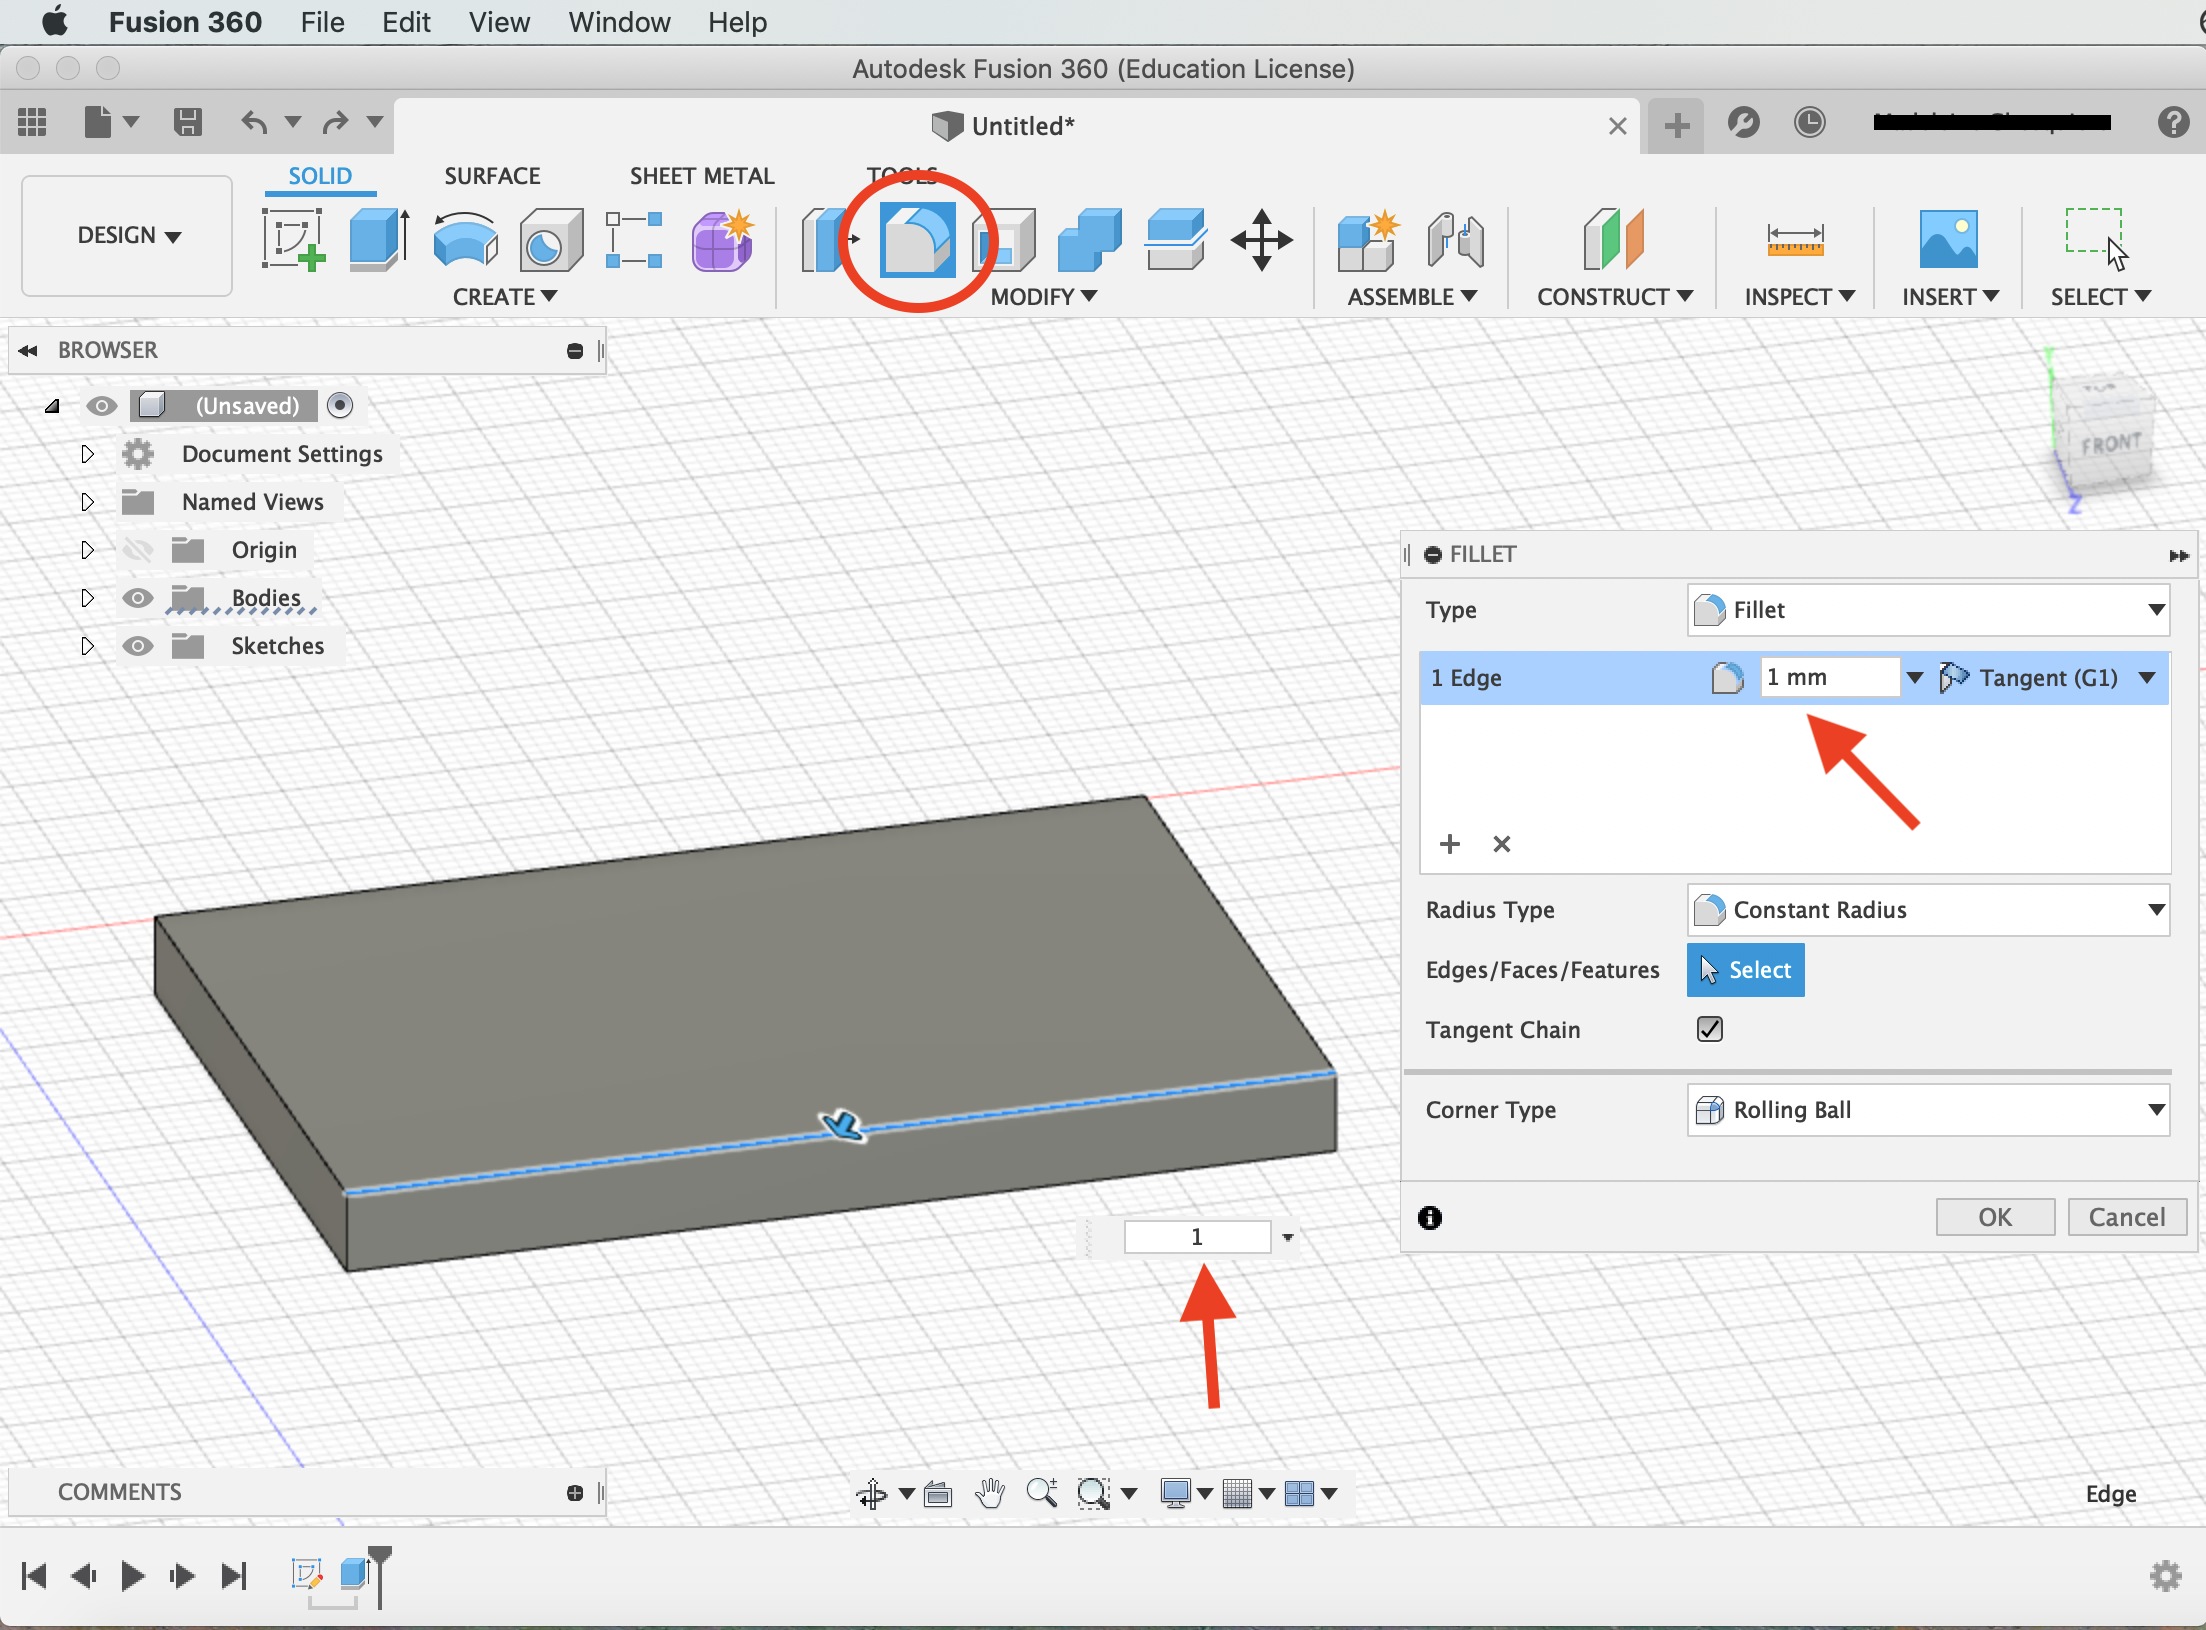
Task: Click the OK button to confirm
Action: click(1990, 1217)
